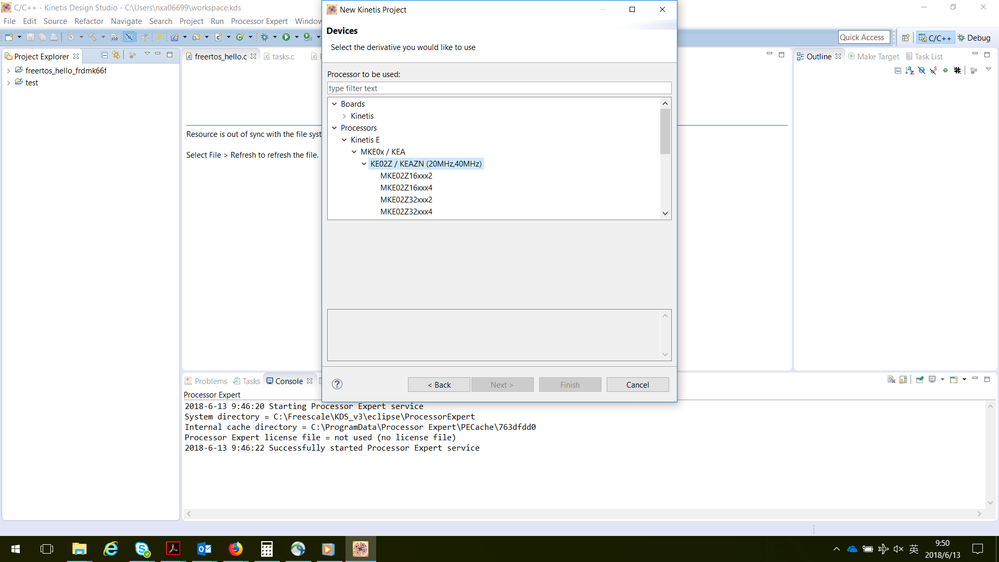999x562 pixels.
Task: Click the New C/C++ Project toolbar icon
Action: click(x=175, y=37)
